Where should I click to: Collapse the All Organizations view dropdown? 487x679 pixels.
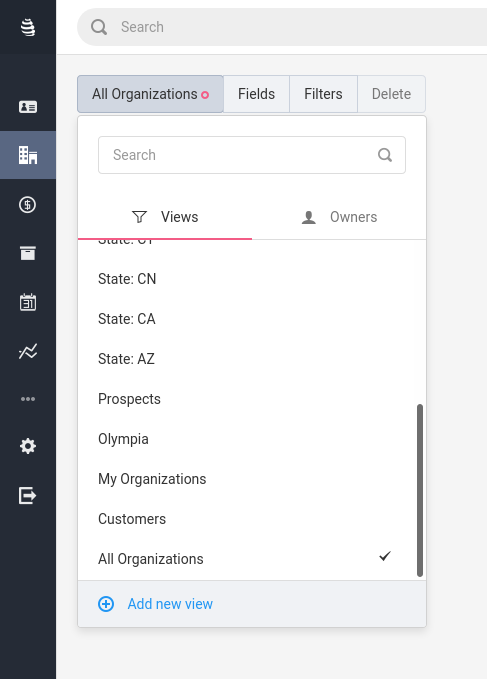pyautogui.click(x=150, y=94)
